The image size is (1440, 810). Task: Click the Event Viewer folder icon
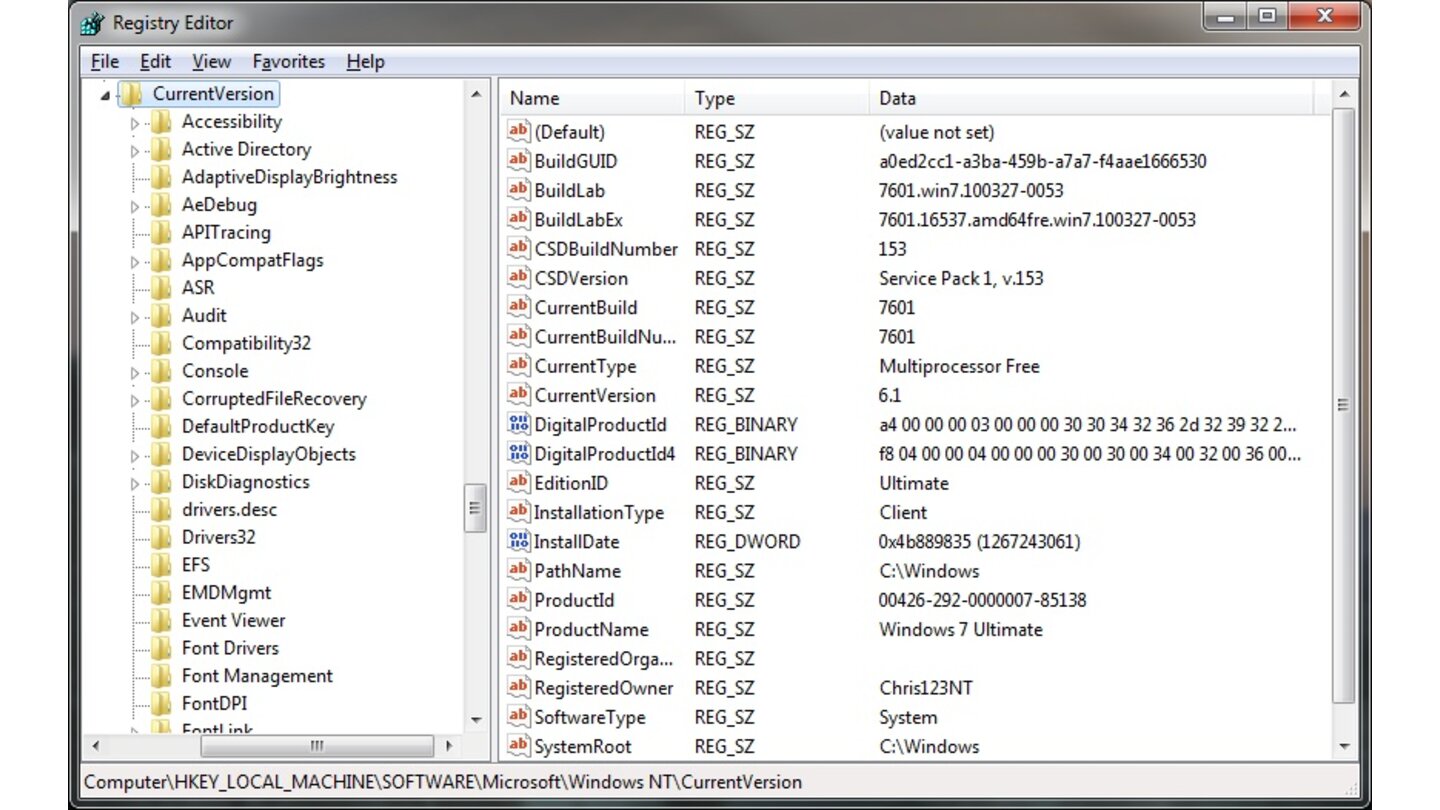click(x=161, y=620)
